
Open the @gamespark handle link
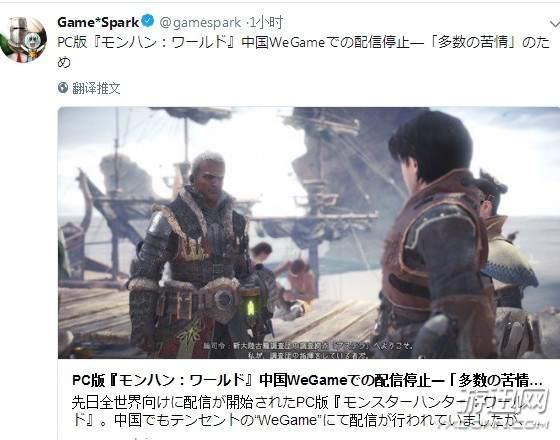coord(200,23)
